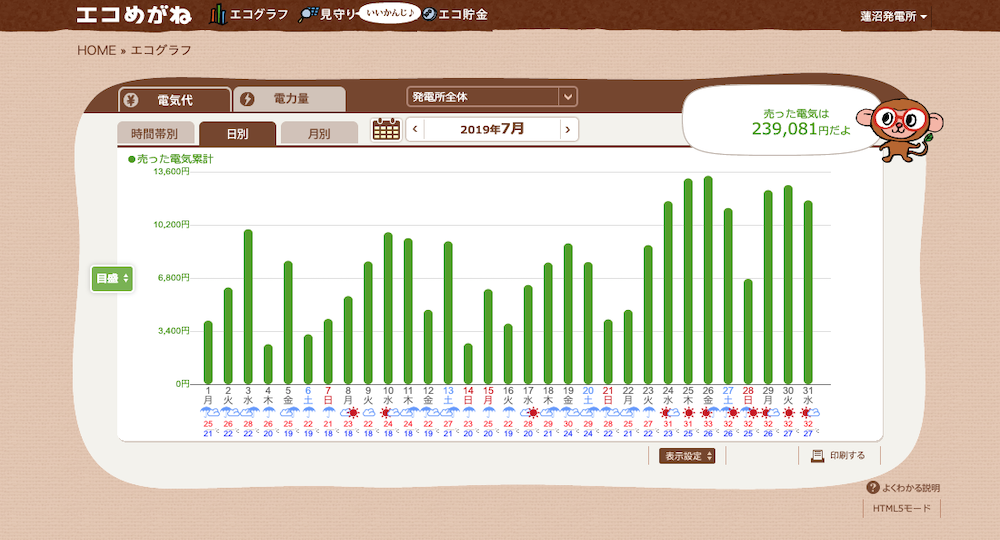Click the 13,600円 axis label

(172, 171)
